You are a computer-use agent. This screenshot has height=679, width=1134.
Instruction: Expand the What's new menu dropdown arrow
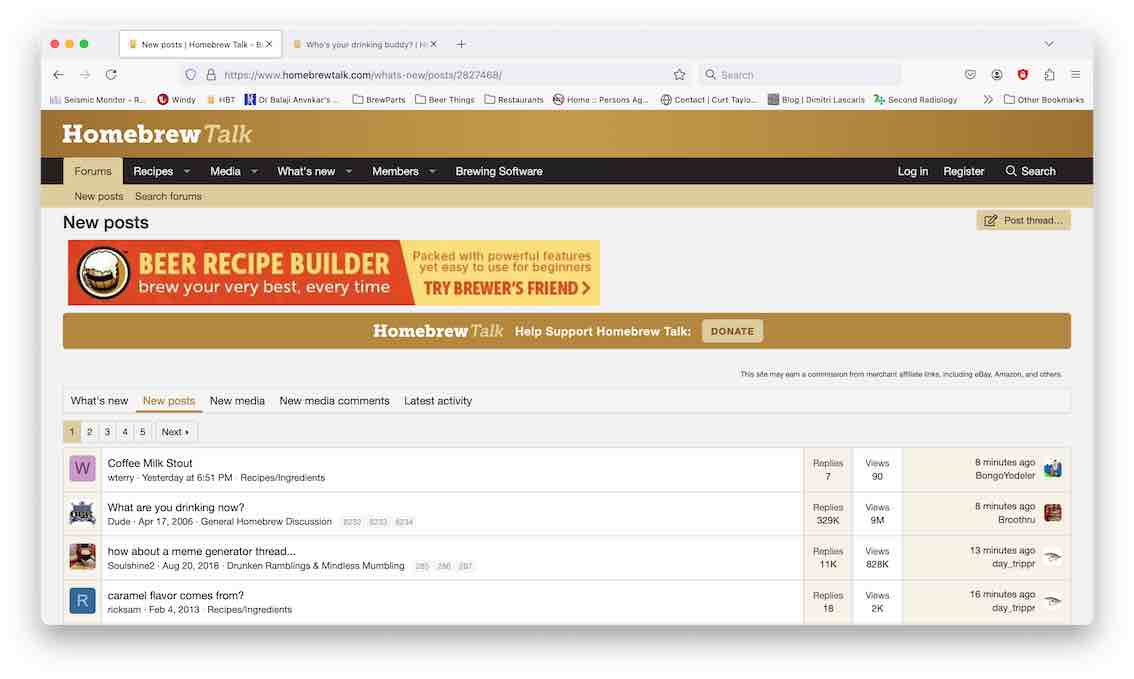(349, 171)
